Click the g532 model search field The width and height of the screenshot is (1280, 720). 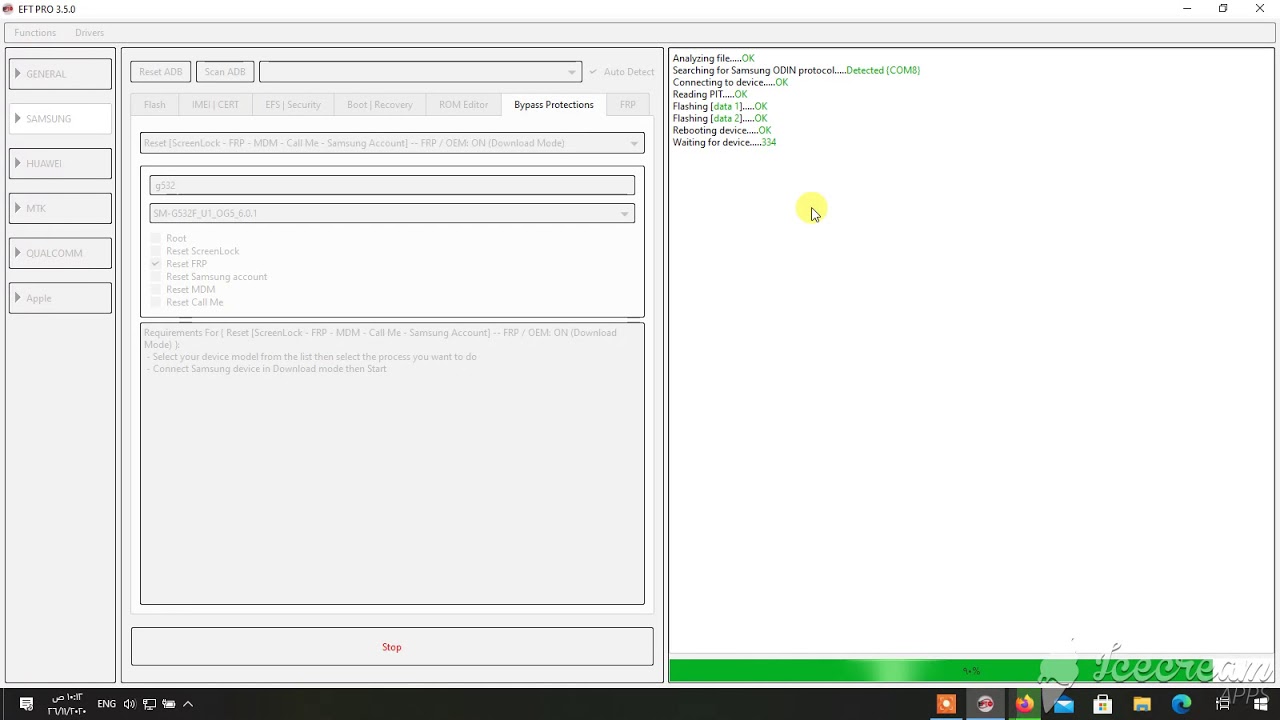click(392, 185)
